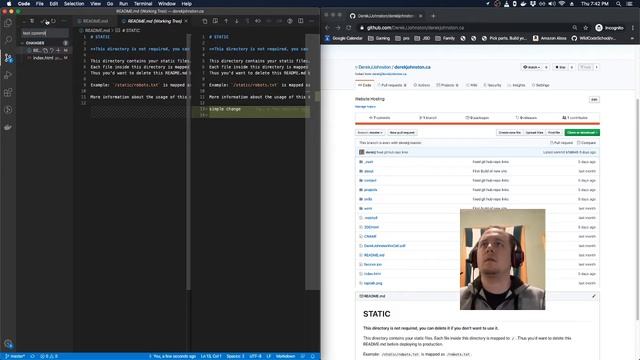Go to next change arrow in diff editor
This screenshot has width=640, height=360.
236,21
